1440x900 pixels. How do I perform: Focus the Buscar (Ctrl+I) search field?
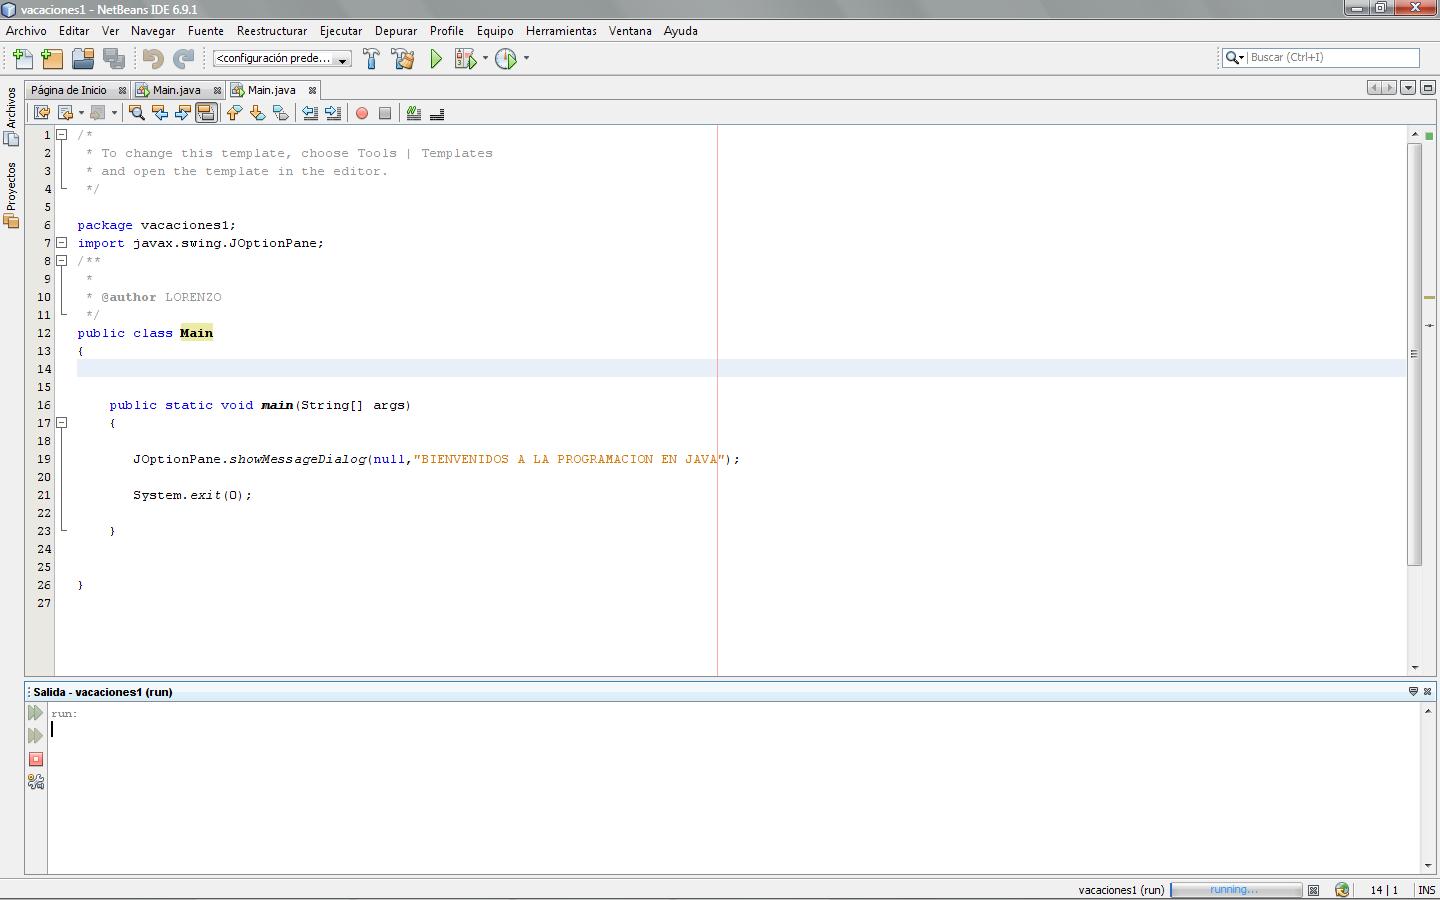(1333, 58)
